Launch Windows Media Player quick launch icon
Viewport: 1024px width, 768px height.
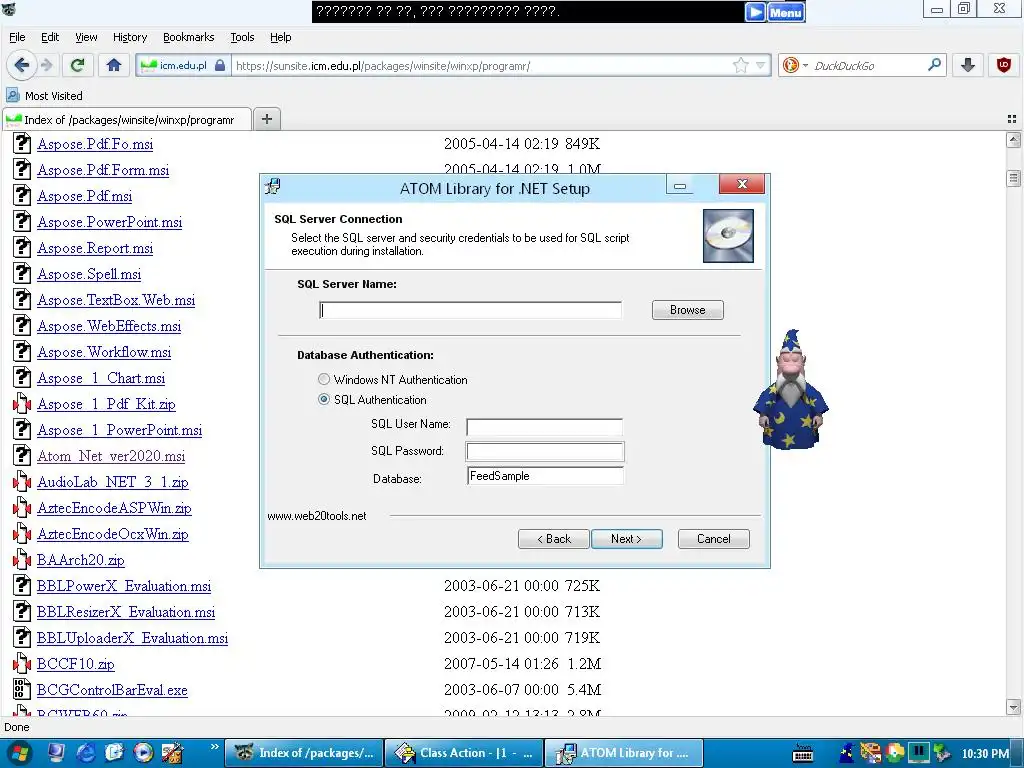(x=143, y=753)
